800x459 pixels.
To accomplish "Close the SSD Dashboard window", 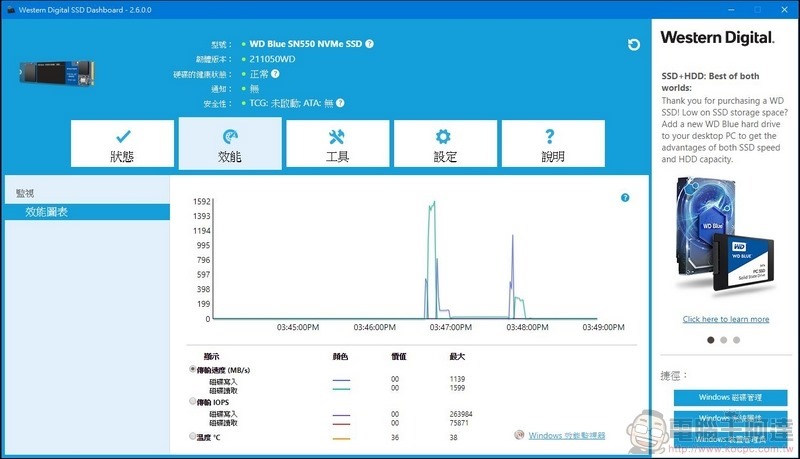I will [785, 10].
